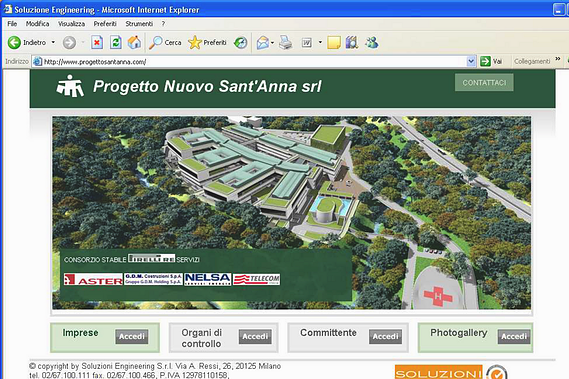Click Accedi next to Imprese
This screenshot has width=569, height=379.
point(132,337)
